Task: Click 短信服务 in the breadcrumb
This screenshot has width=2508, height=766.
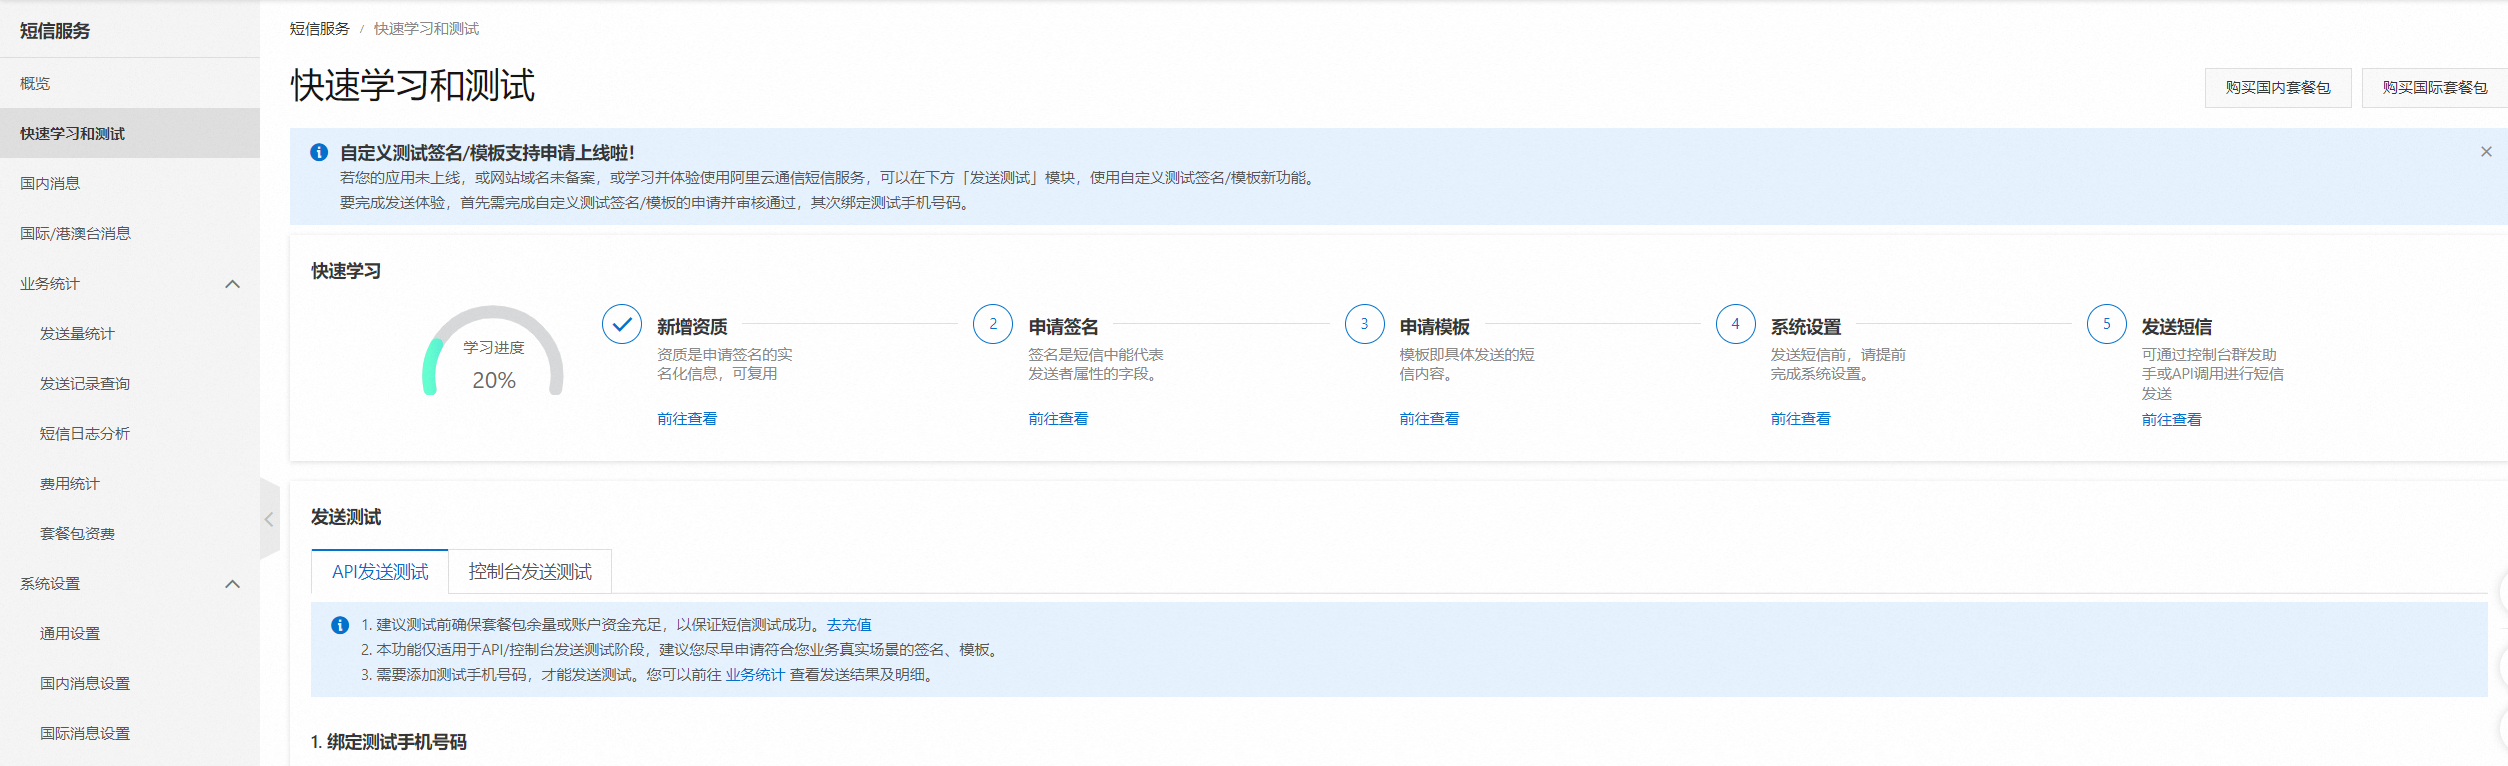Action: (x=320, y=29)
